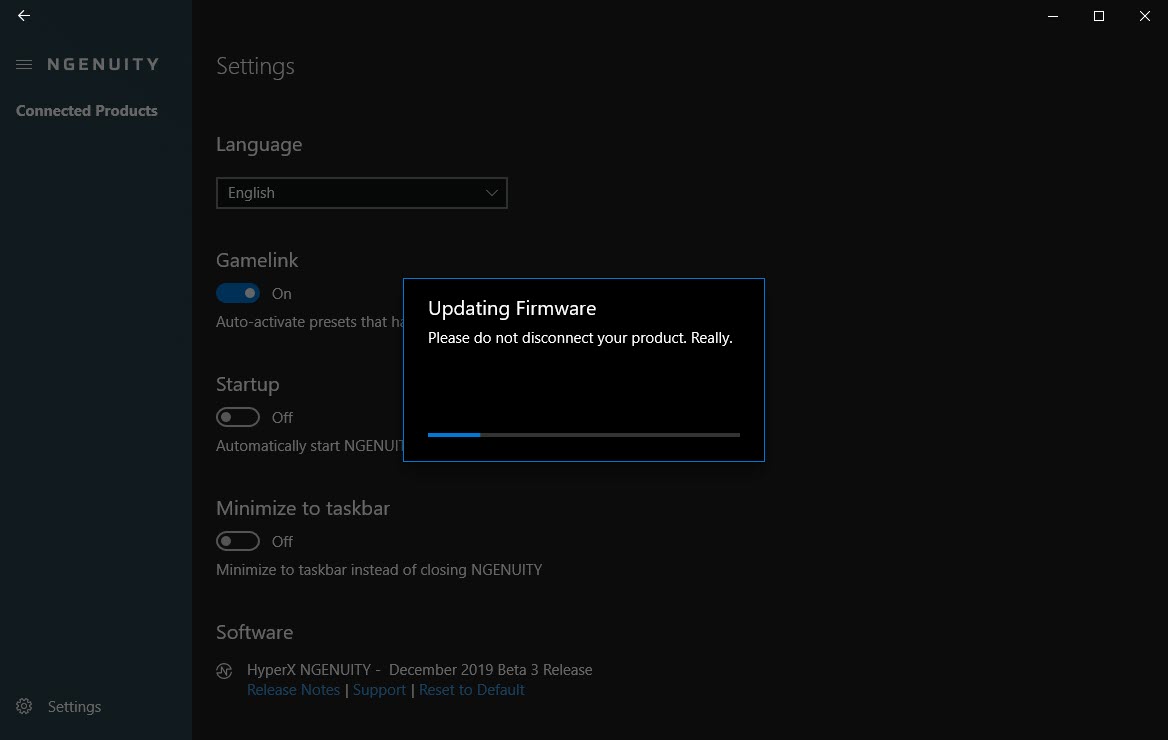Screen dimensions: 1168x740
Task: Click the Startup section heading
Action: point(248,385)
